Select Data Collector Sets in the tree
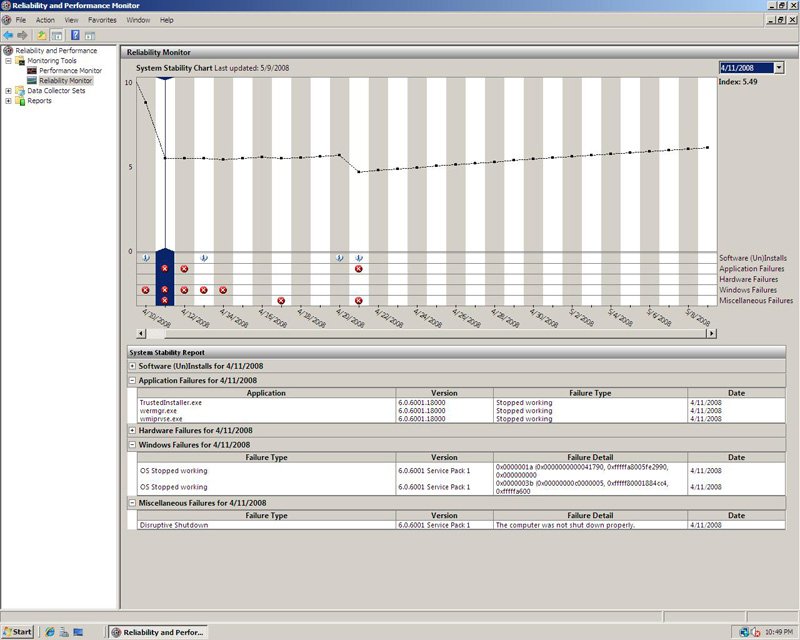800x640 pixels. pyautogui.click(x=56, y=90)
